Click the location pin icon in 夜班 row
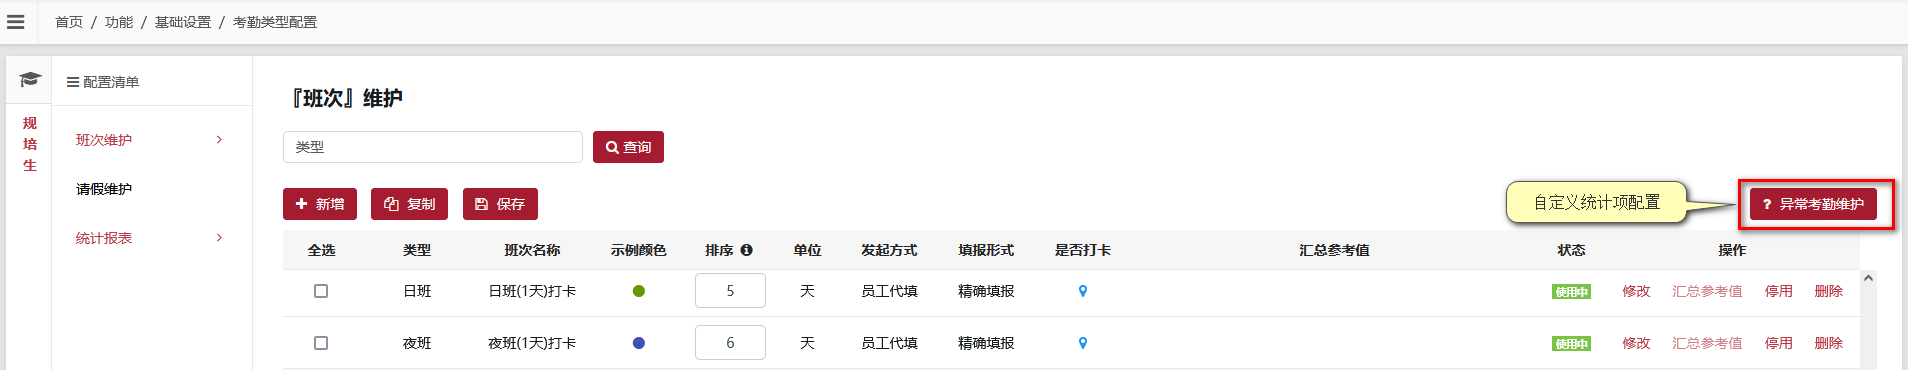The image size is (1908, 370). [x=1082, y=343]
